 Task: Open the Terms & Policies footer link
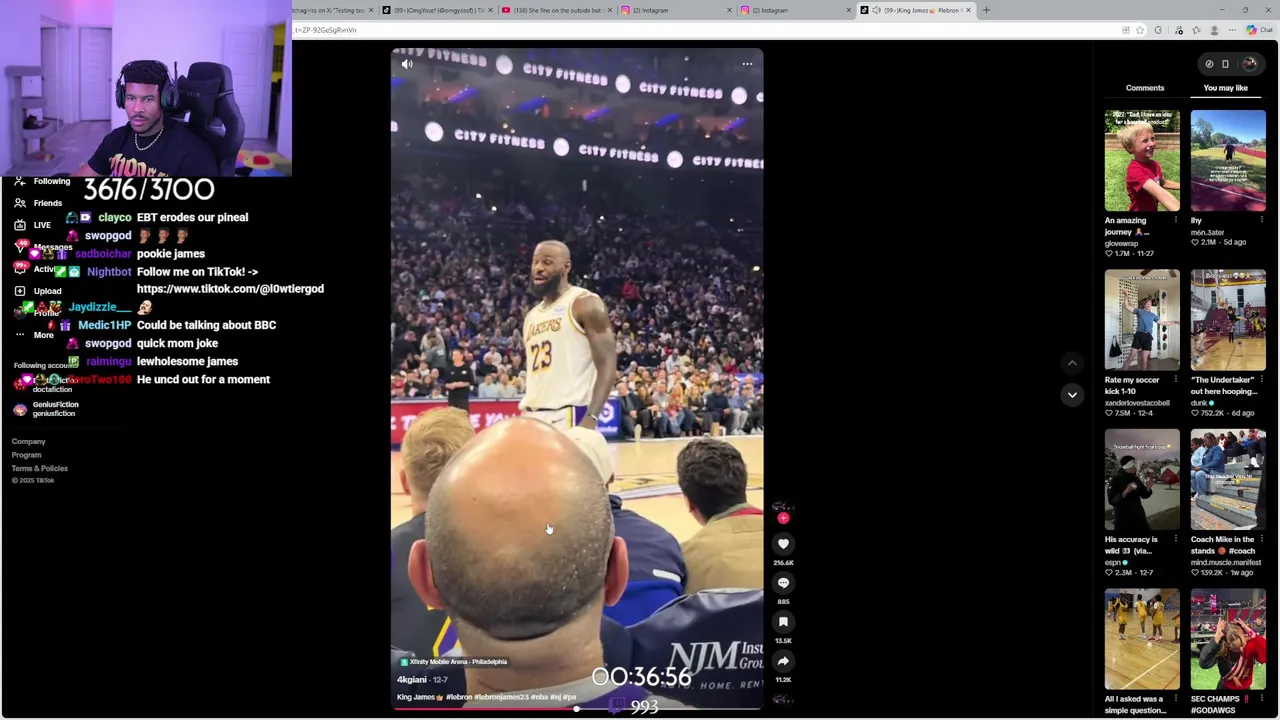pos(40,468)
